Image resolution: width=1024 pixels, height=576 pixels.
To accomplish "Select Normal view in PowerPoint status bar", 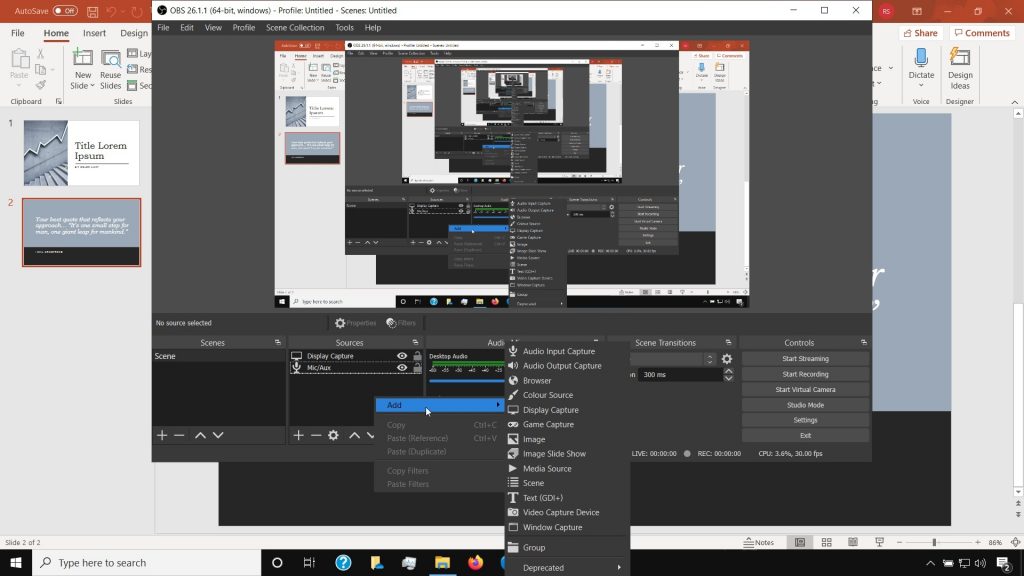I will coord(800,542).
